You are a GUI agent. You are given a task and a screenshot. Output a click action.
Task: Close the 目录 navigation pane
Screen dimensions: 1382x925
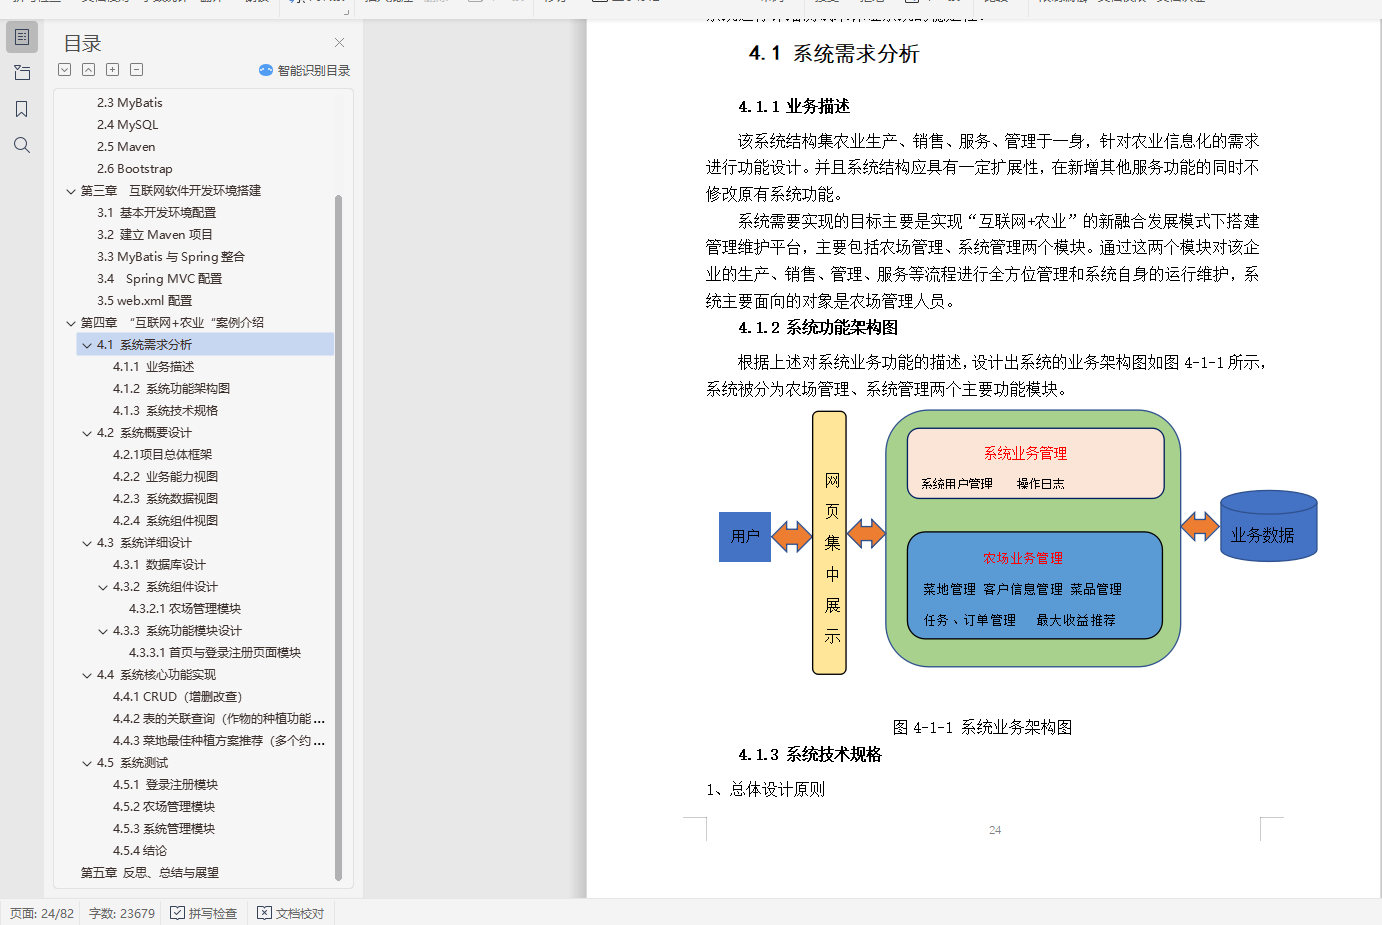point(339,42)
